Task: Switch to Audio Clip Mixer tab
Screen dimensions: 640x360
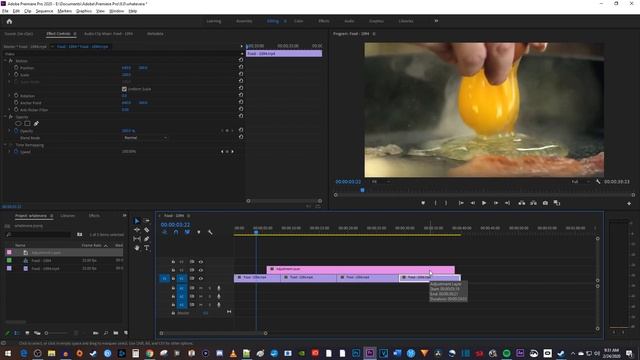Action: pos(108,34)
